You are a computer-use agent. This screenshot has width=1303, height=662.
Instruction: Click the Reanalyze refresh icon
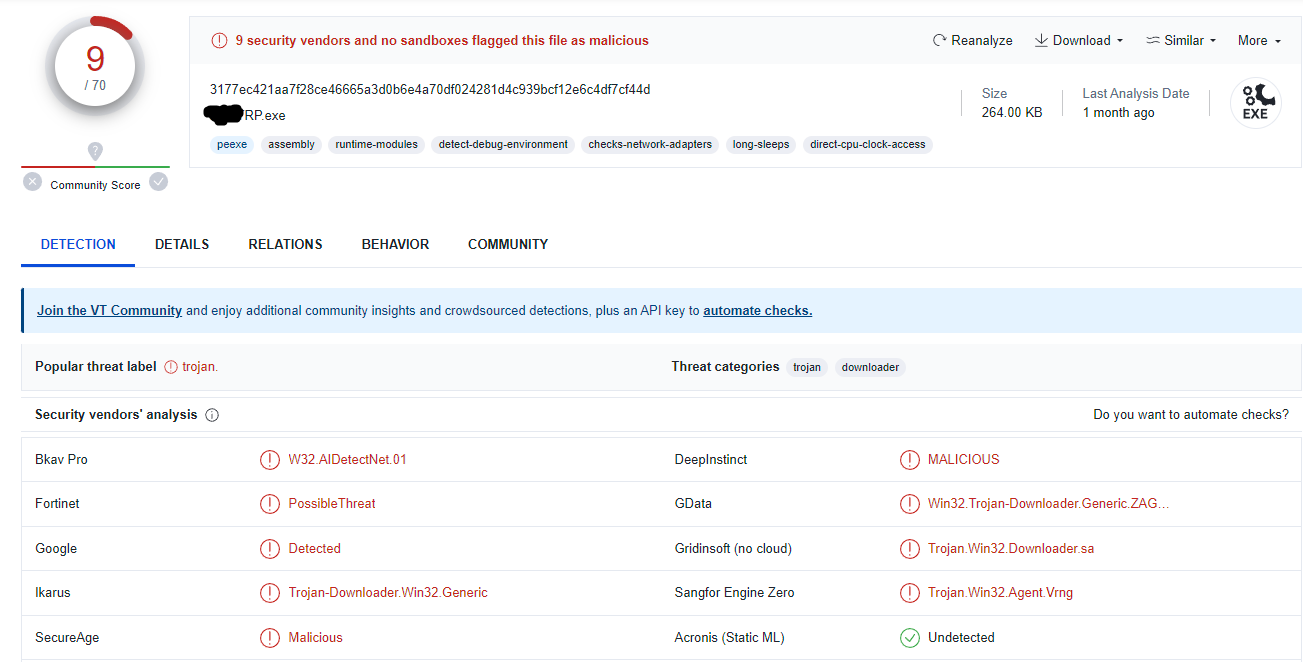tap(939, 41)
